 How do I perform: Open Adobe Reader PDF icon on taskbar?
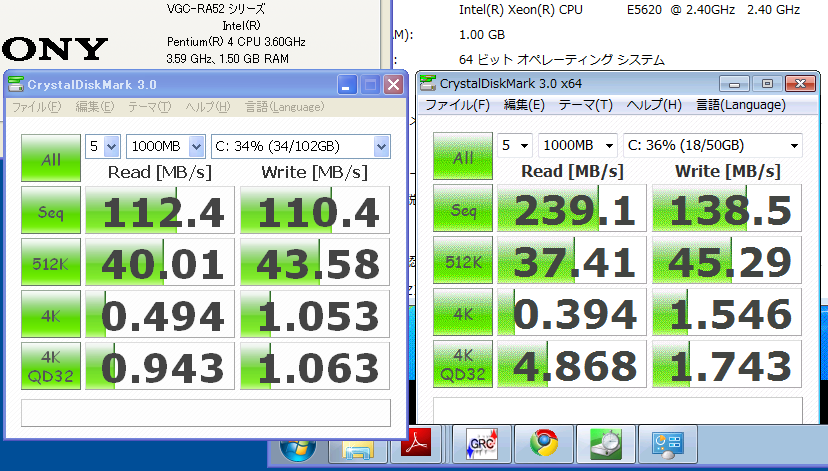[x=416, y=445]
